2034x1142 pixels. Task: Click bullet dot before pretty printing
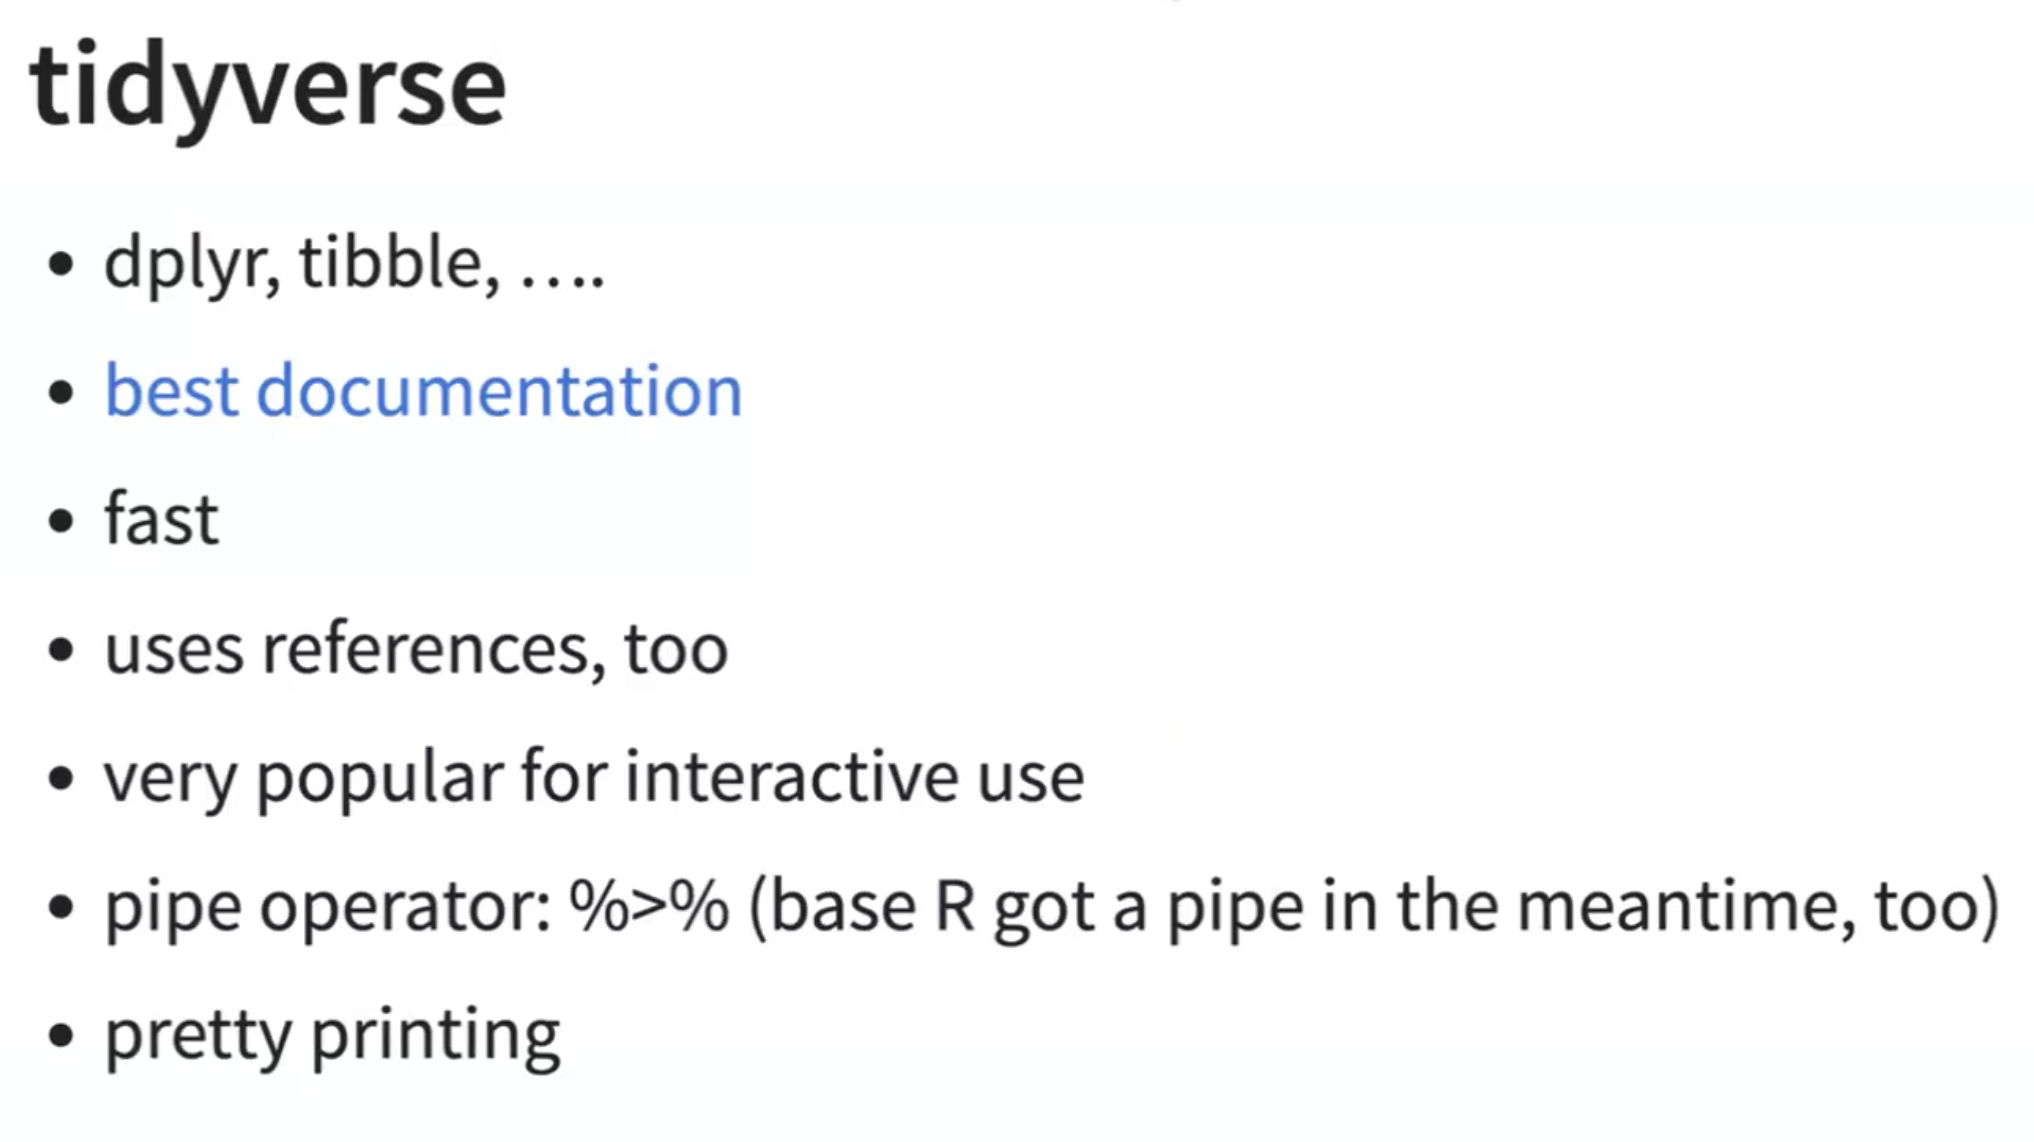click(x=61, y=1036)
